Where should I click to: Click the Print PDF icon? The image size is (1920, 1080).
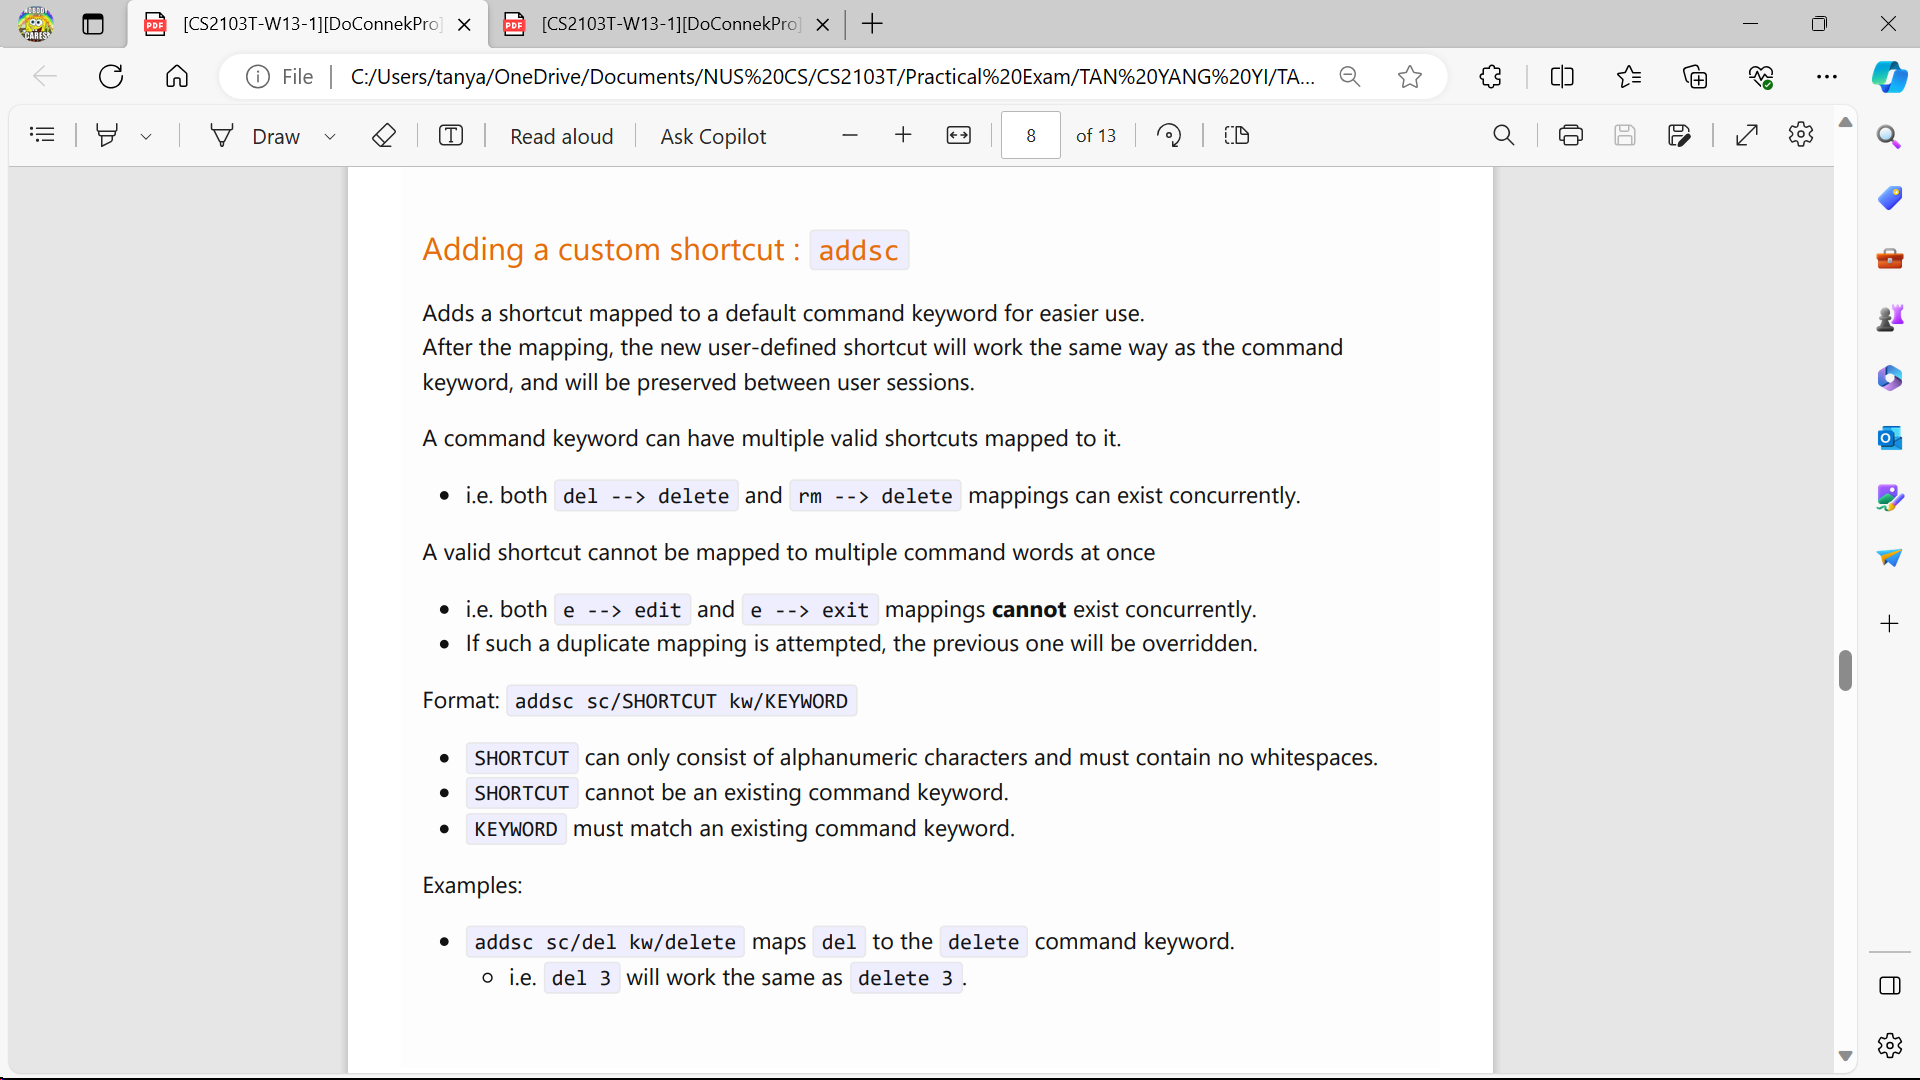tap(1570, 135)
